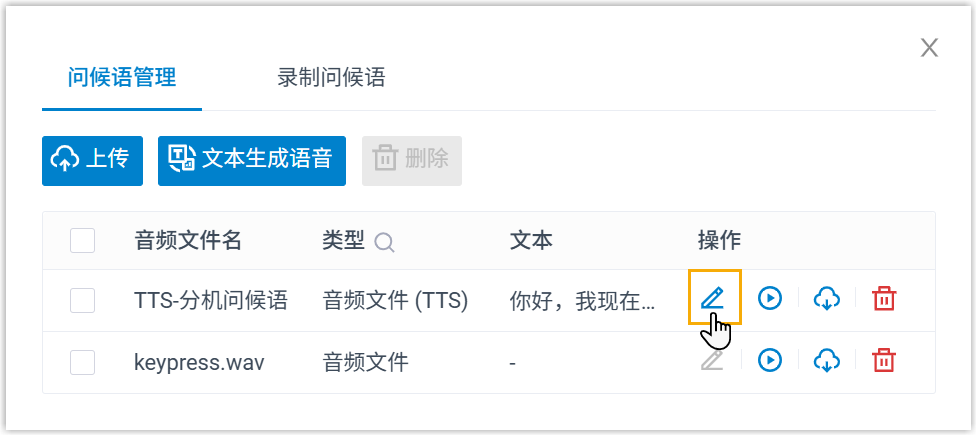Play the keypress.wav audio

click(769, 360)
